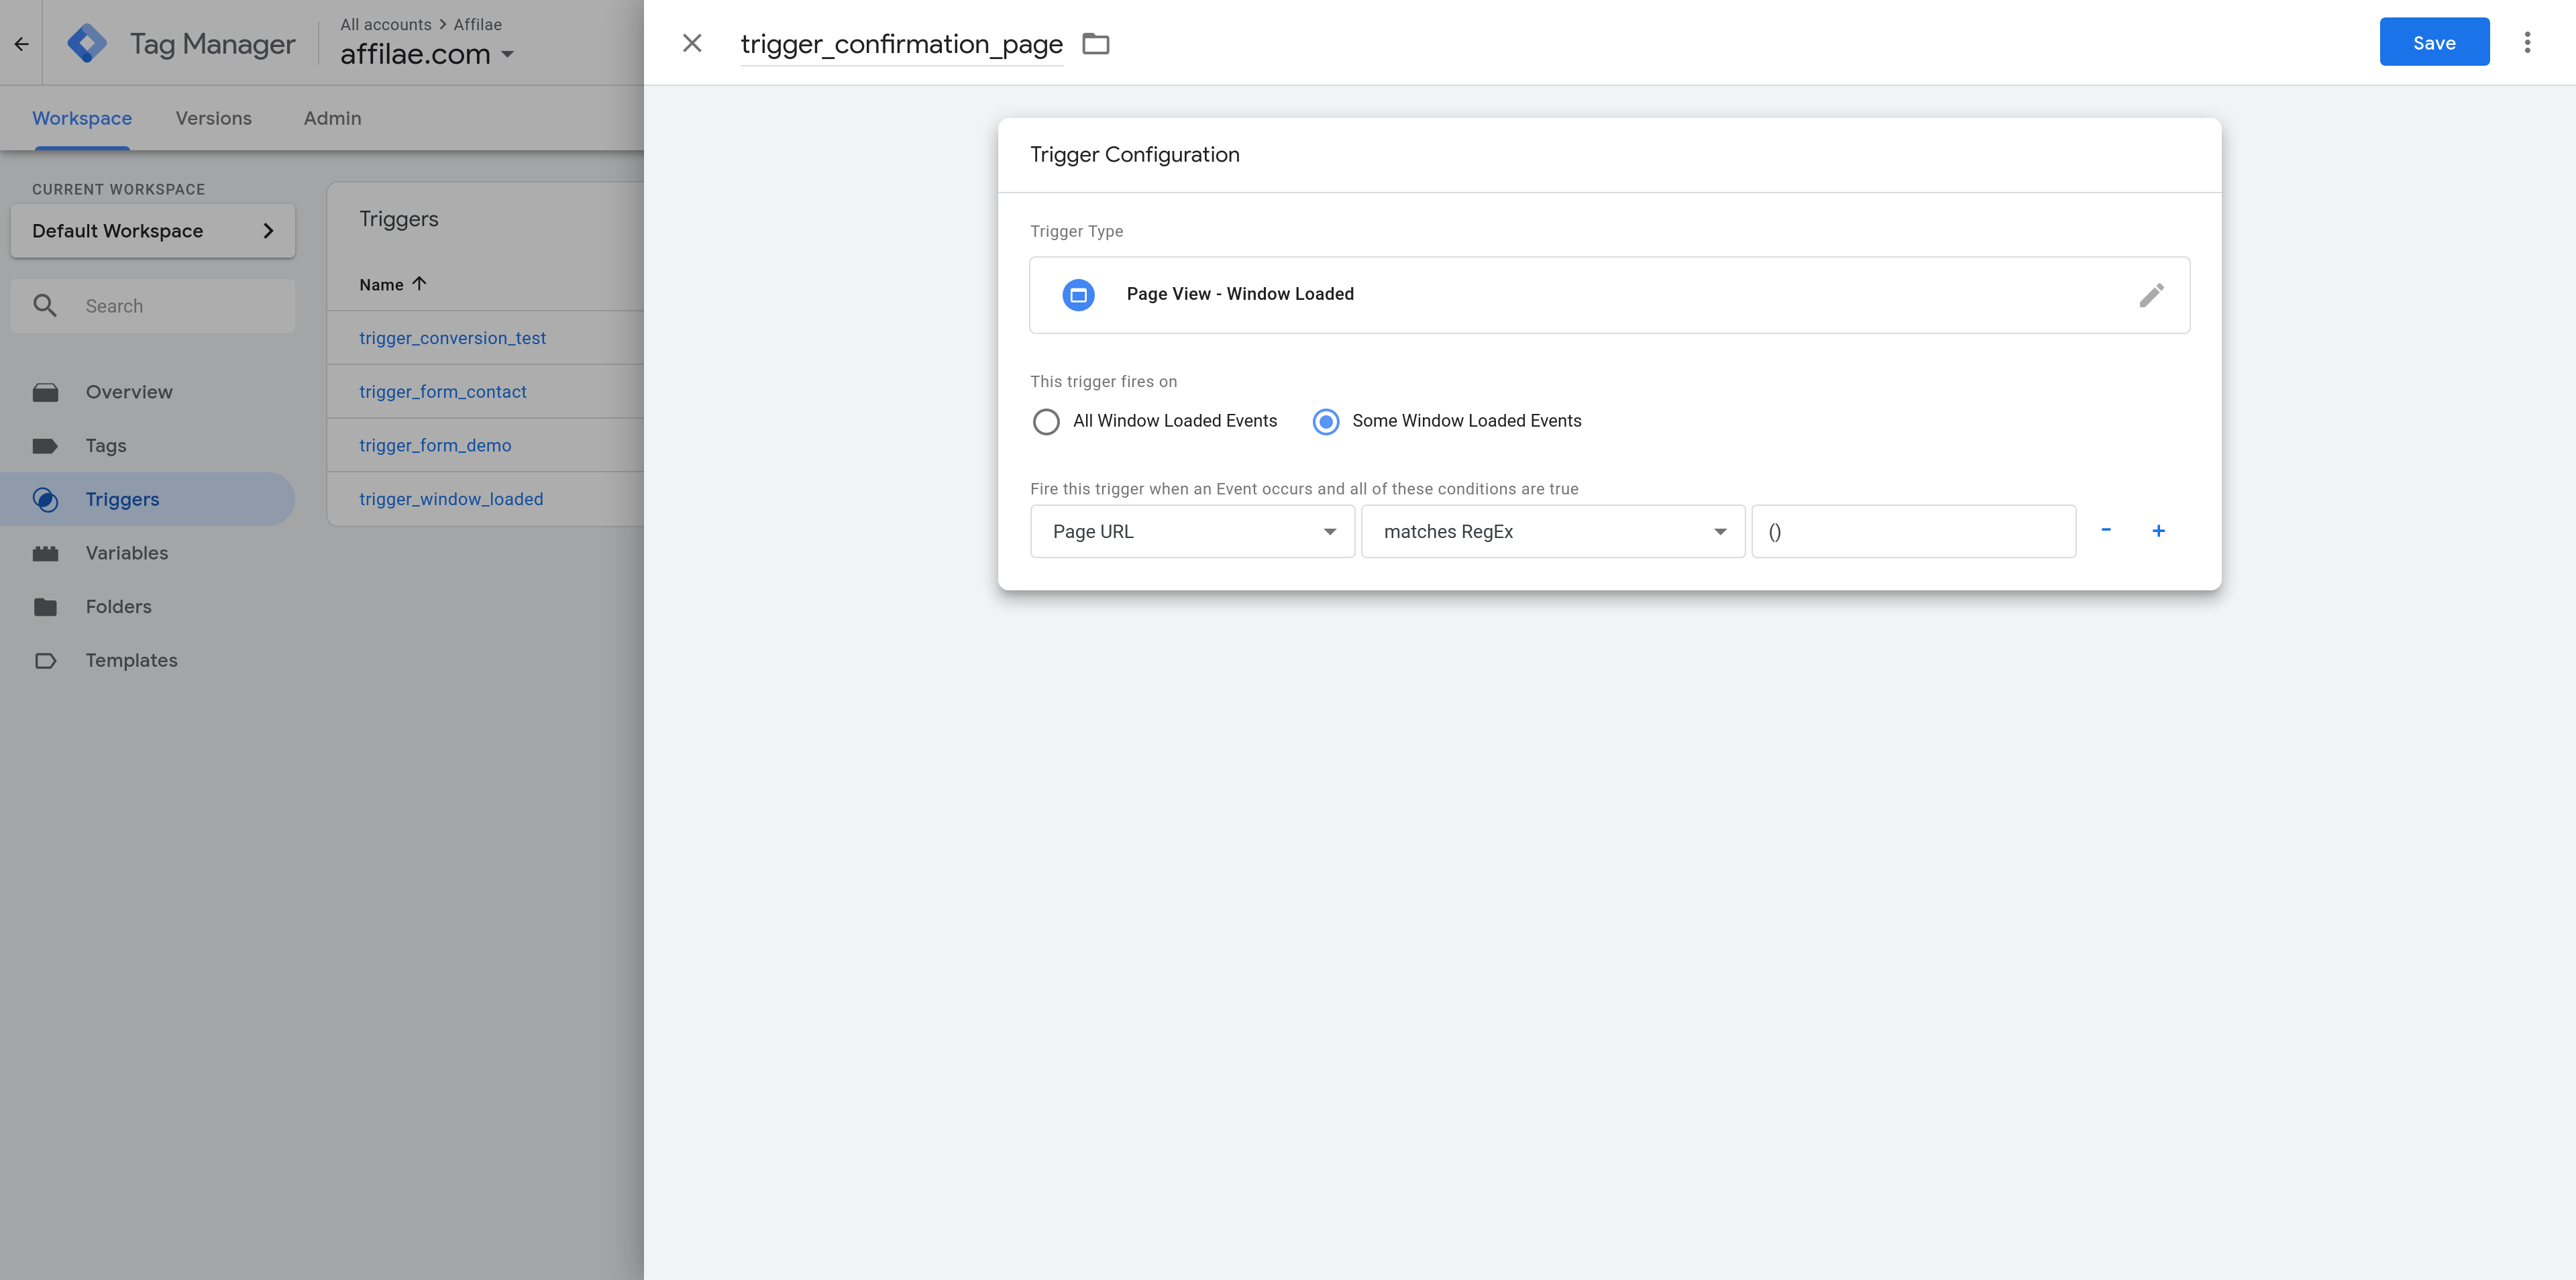Click the blue Save button

click(x=2434, y=42)
